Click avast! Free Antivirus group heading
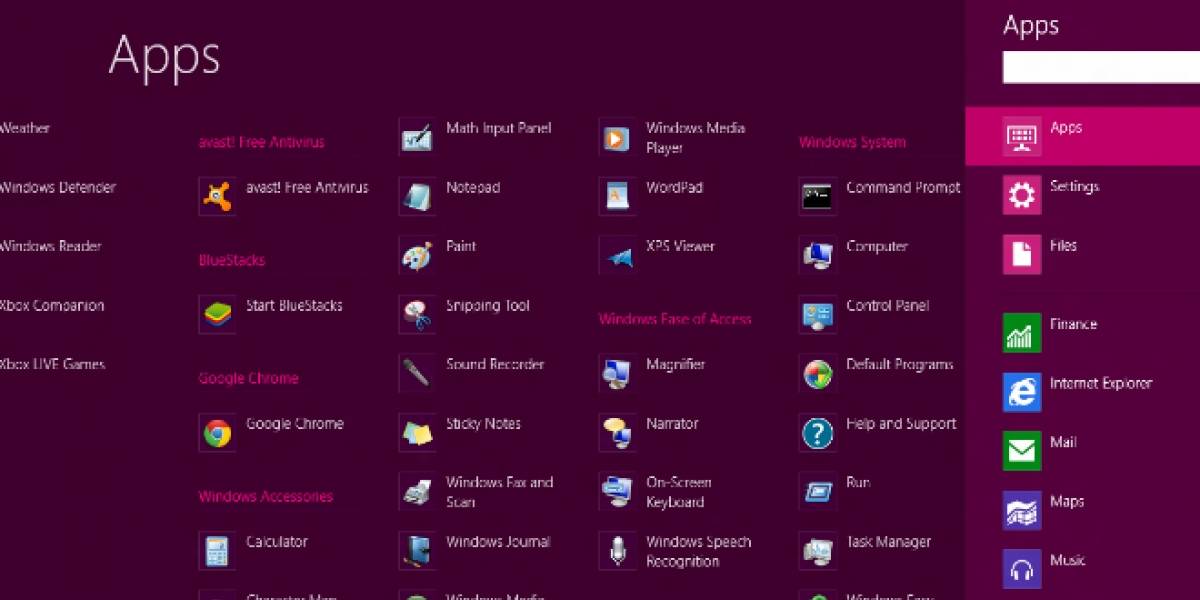1200x600 pixels. tap(261, 142)
